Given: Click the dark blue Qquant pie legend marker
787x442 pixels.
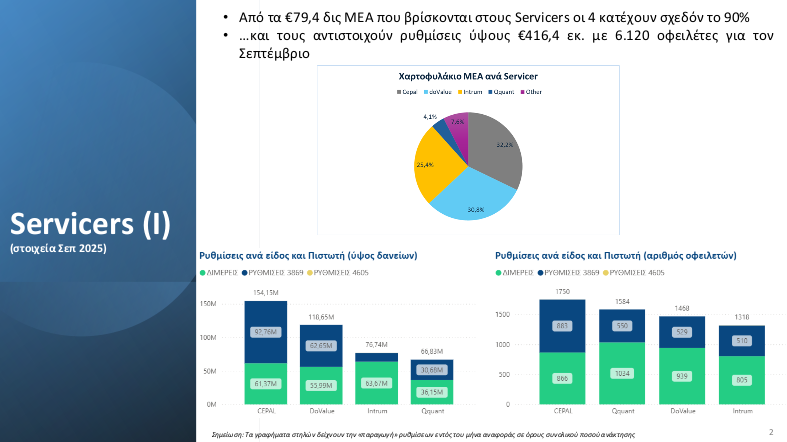Looking at the screenshot, I should (489, 92).
